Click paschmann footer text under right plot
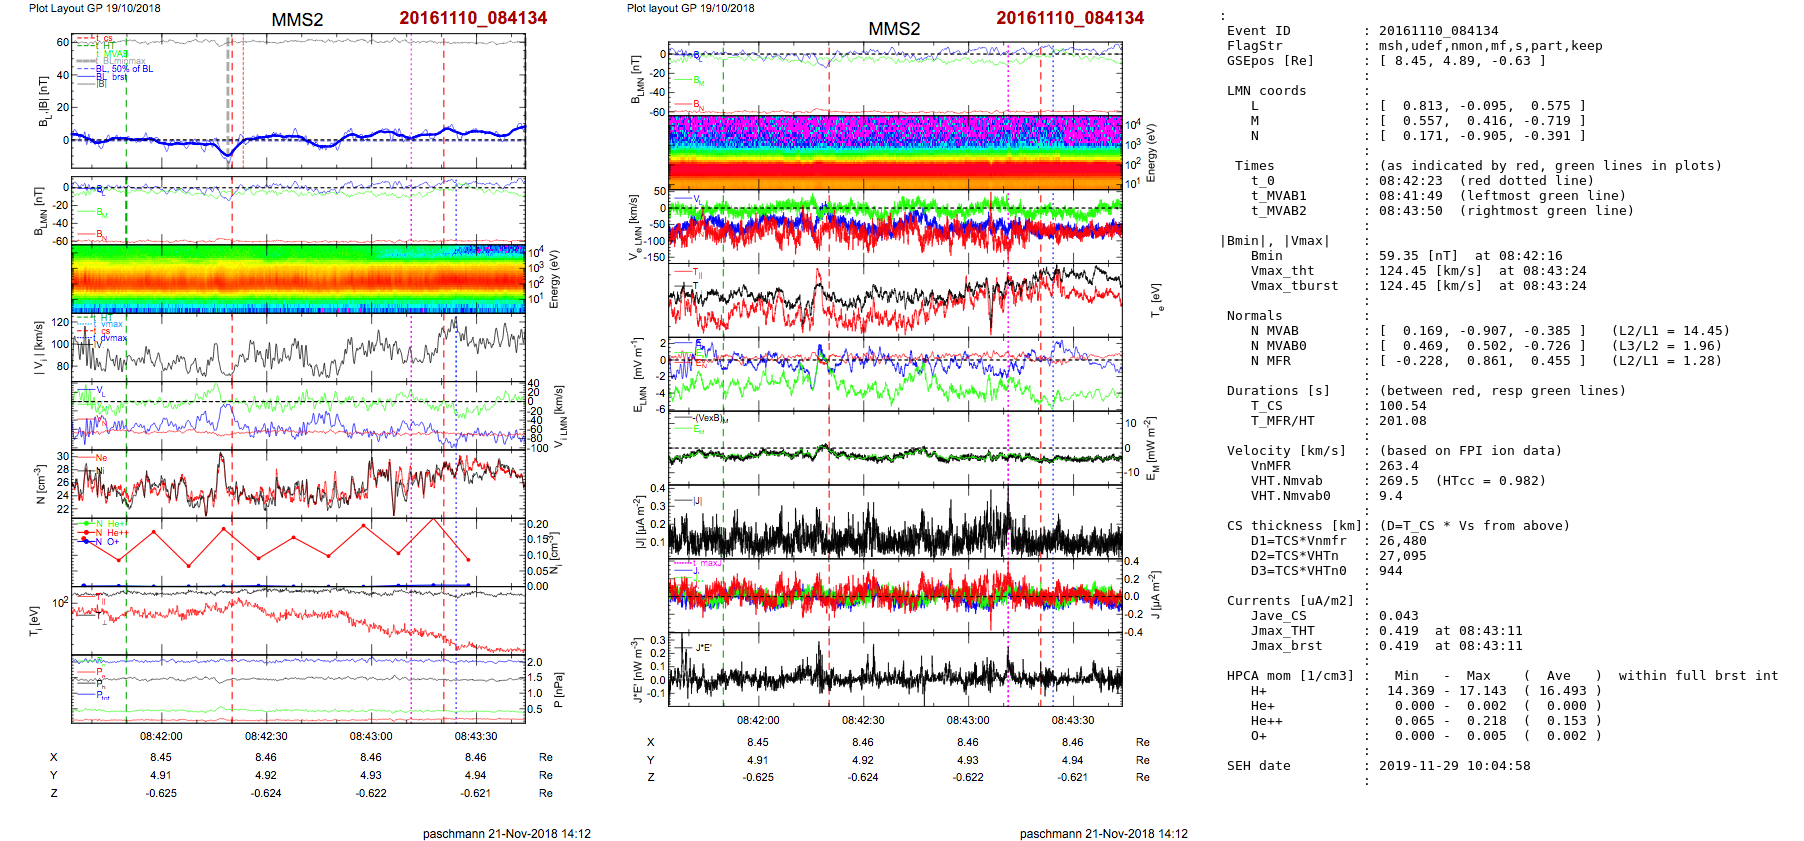 (1103, 834)
